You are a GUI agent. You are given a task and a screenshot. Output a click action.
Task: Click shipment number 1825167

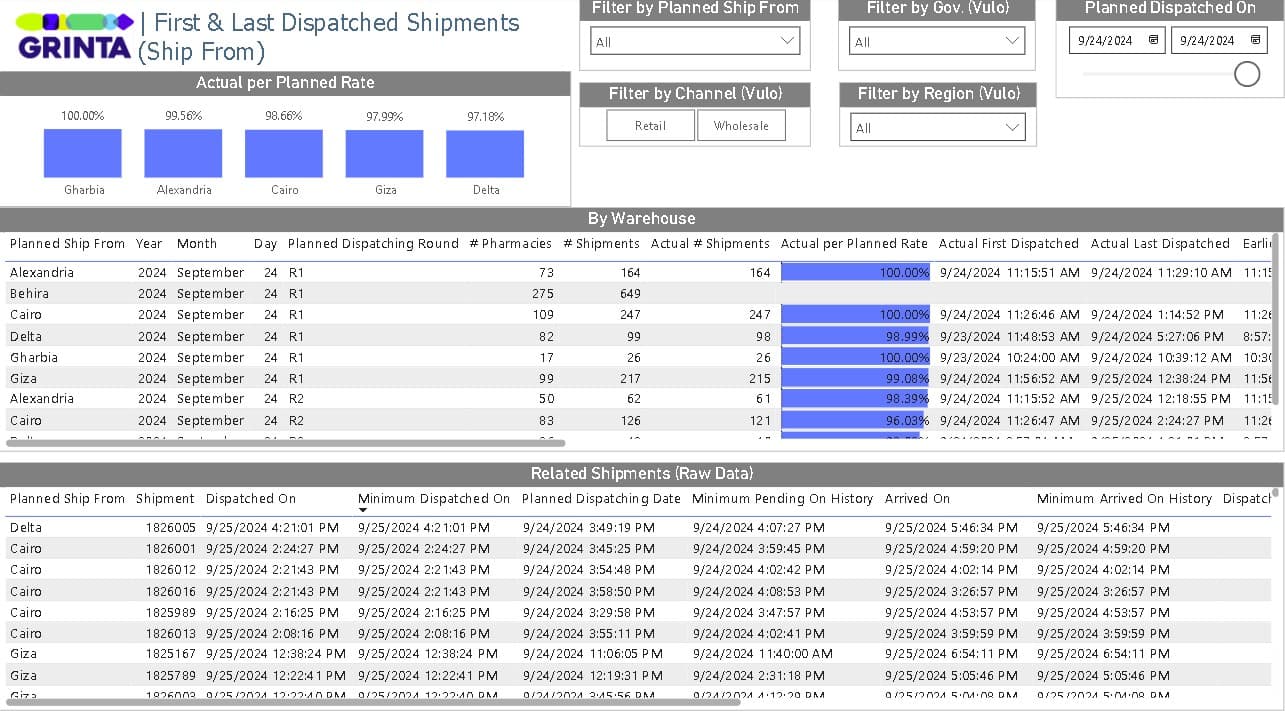pos(171,653)
